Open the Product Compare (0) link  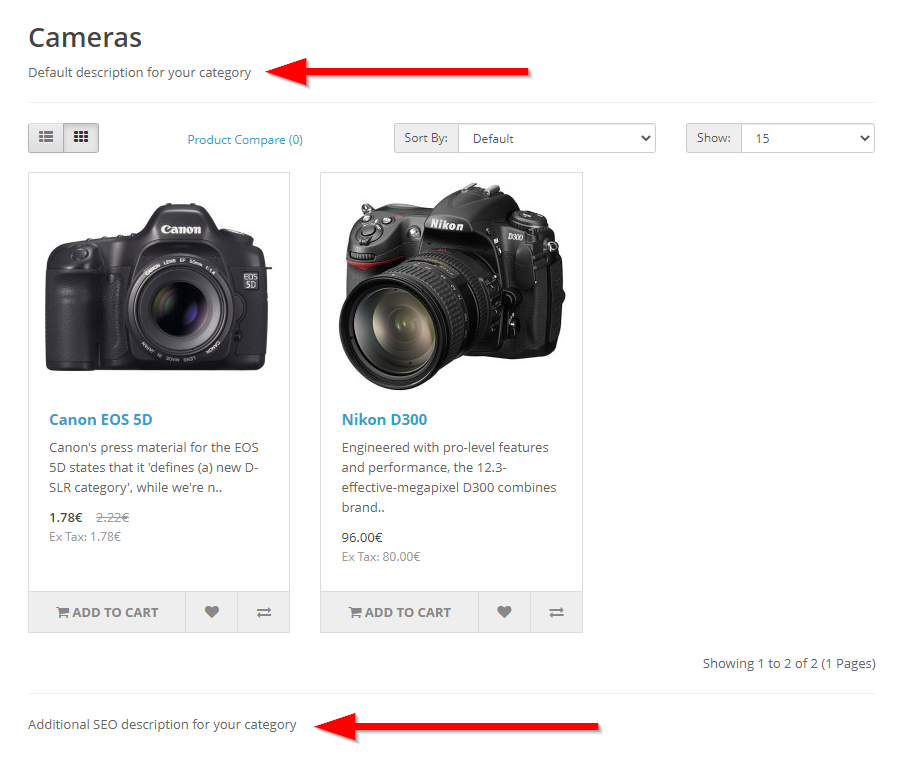pyautogui.click(x=245, y=140)
